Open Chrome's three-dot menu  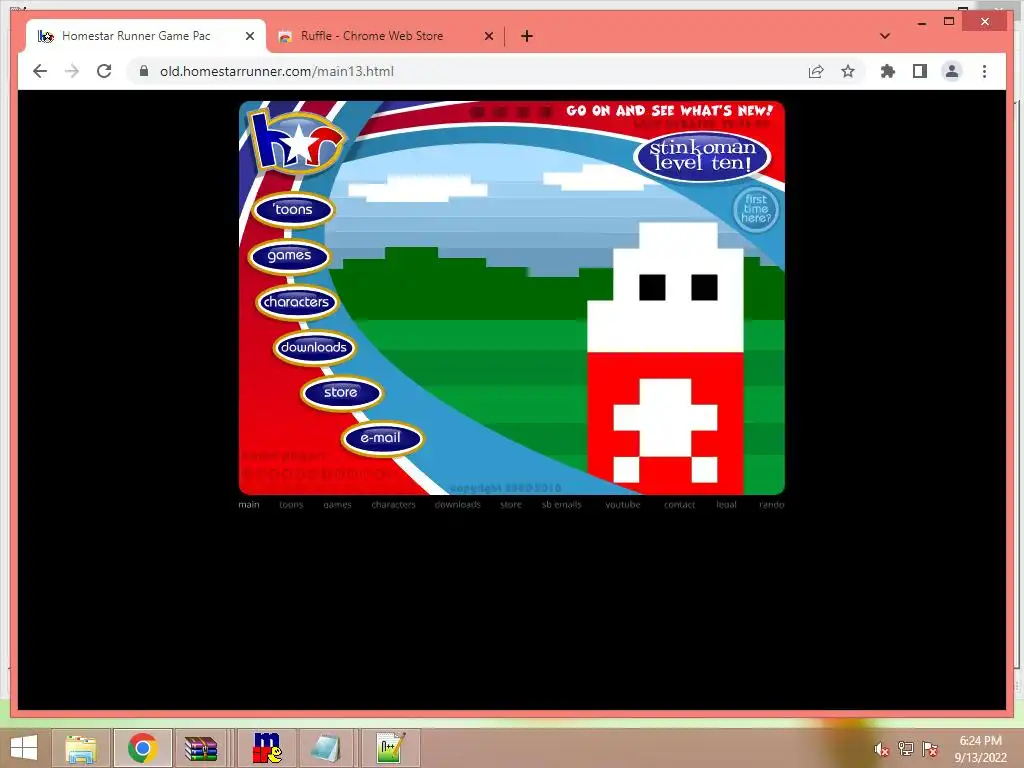point(984,71)
